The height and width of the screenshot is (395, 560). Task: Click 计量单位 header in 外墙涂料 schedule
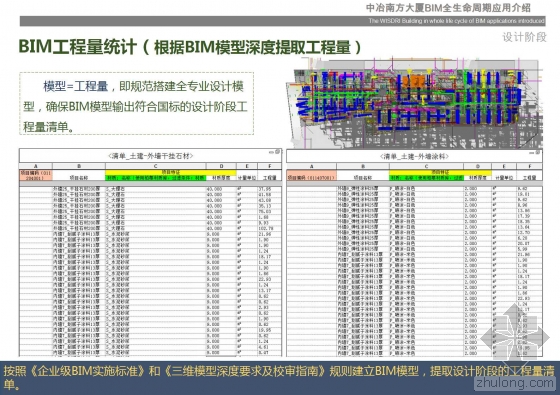tap(504, 178)
